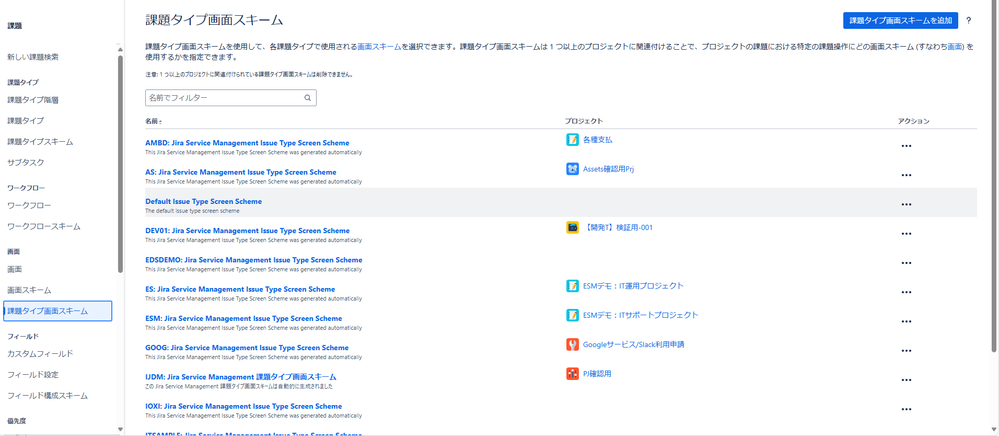Click the sidebar scroll down arrow
This screenshot has height=436, width=999.
[x=120, y=429]
